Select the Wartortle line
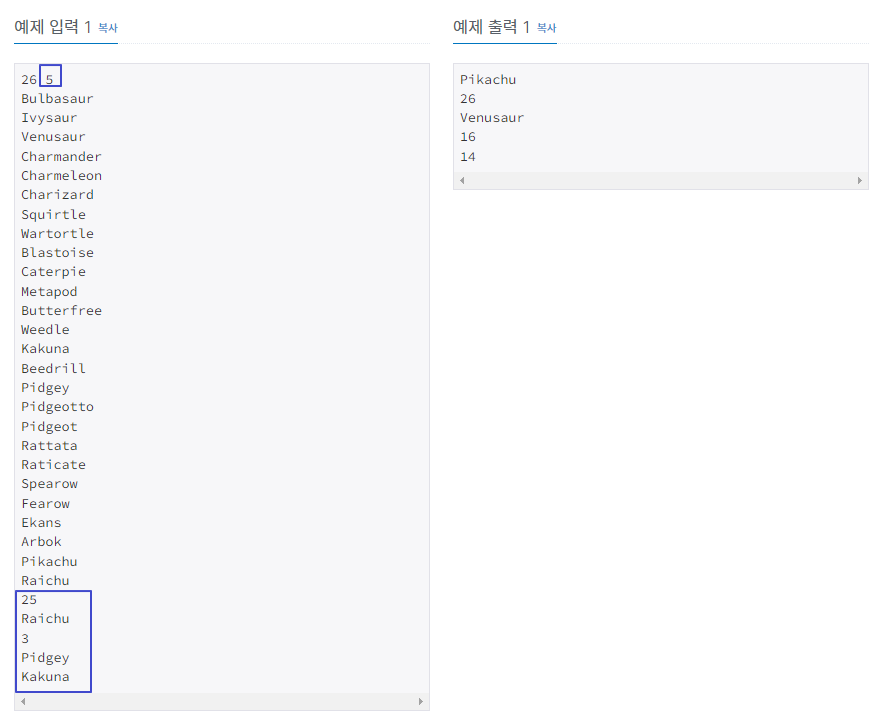This screenshot has height=716, width=880. (57, 233)
